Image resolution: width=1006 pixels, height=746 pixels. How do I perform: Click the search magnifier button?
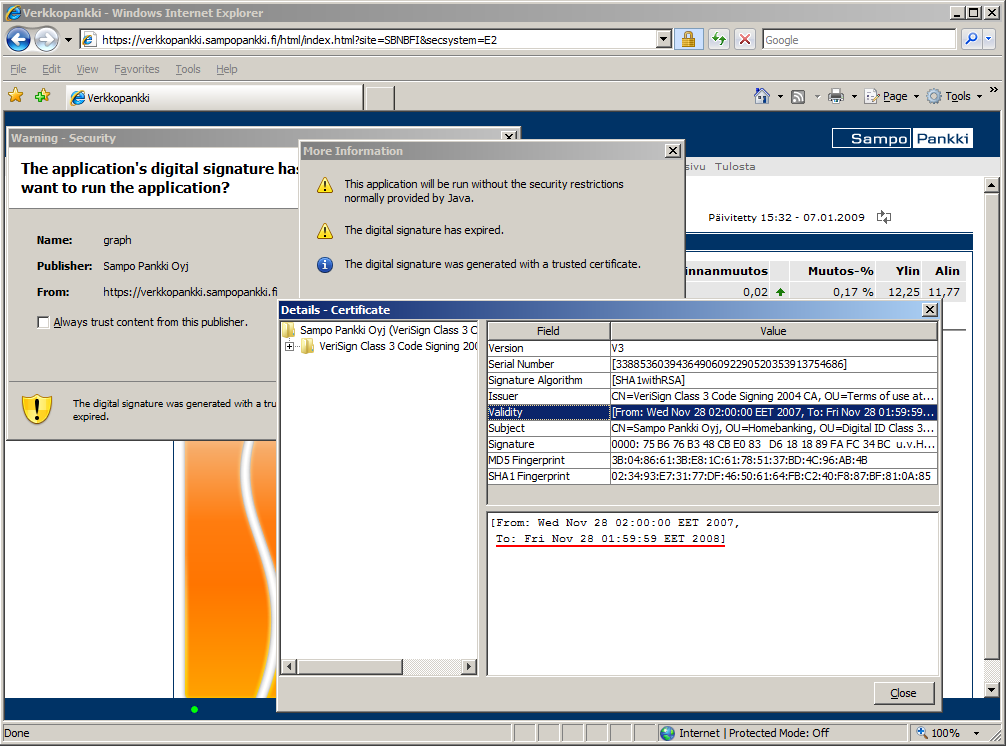click(971, 40)
